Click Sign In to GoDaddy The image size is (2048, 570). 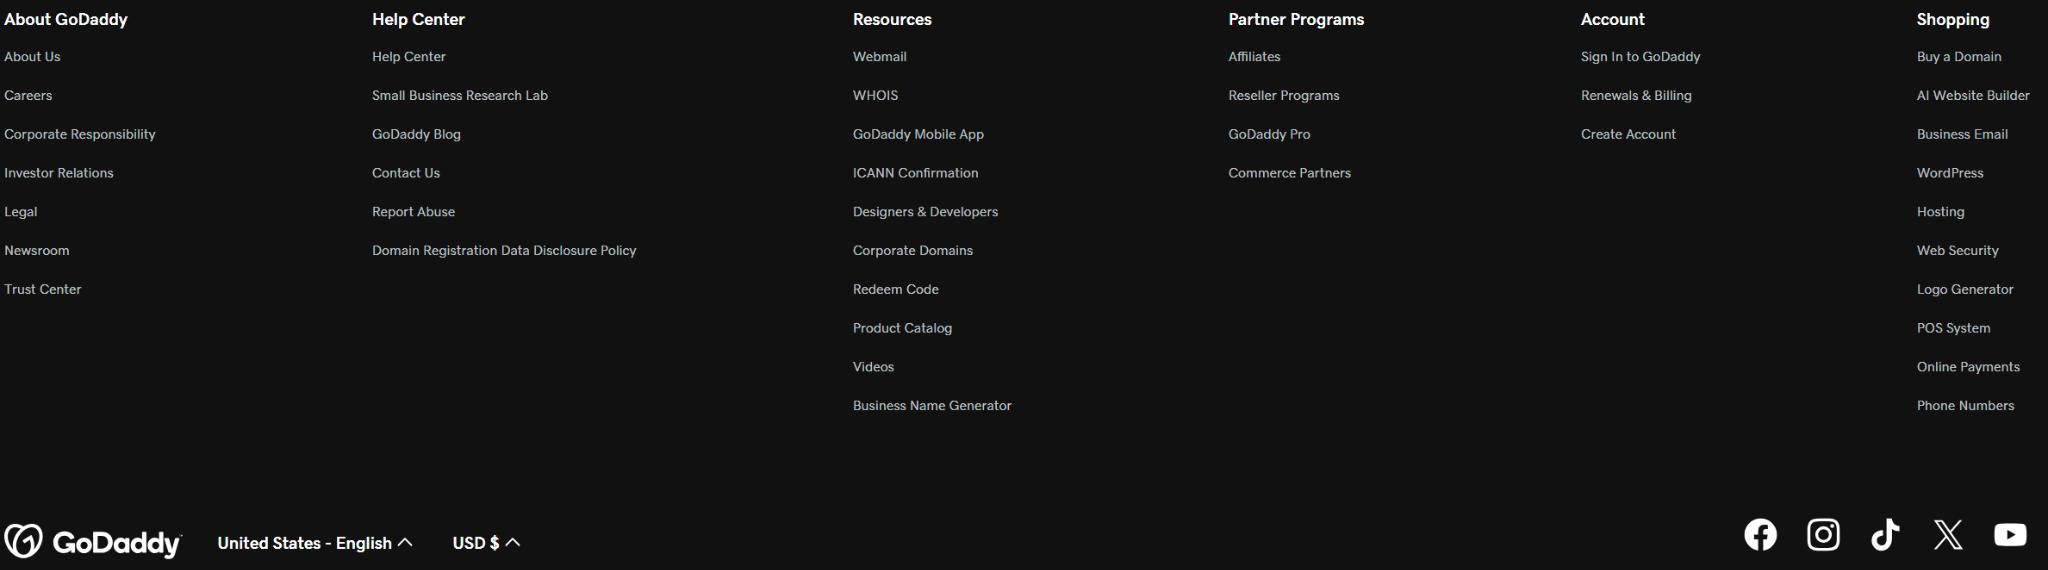coord(1640,57)
